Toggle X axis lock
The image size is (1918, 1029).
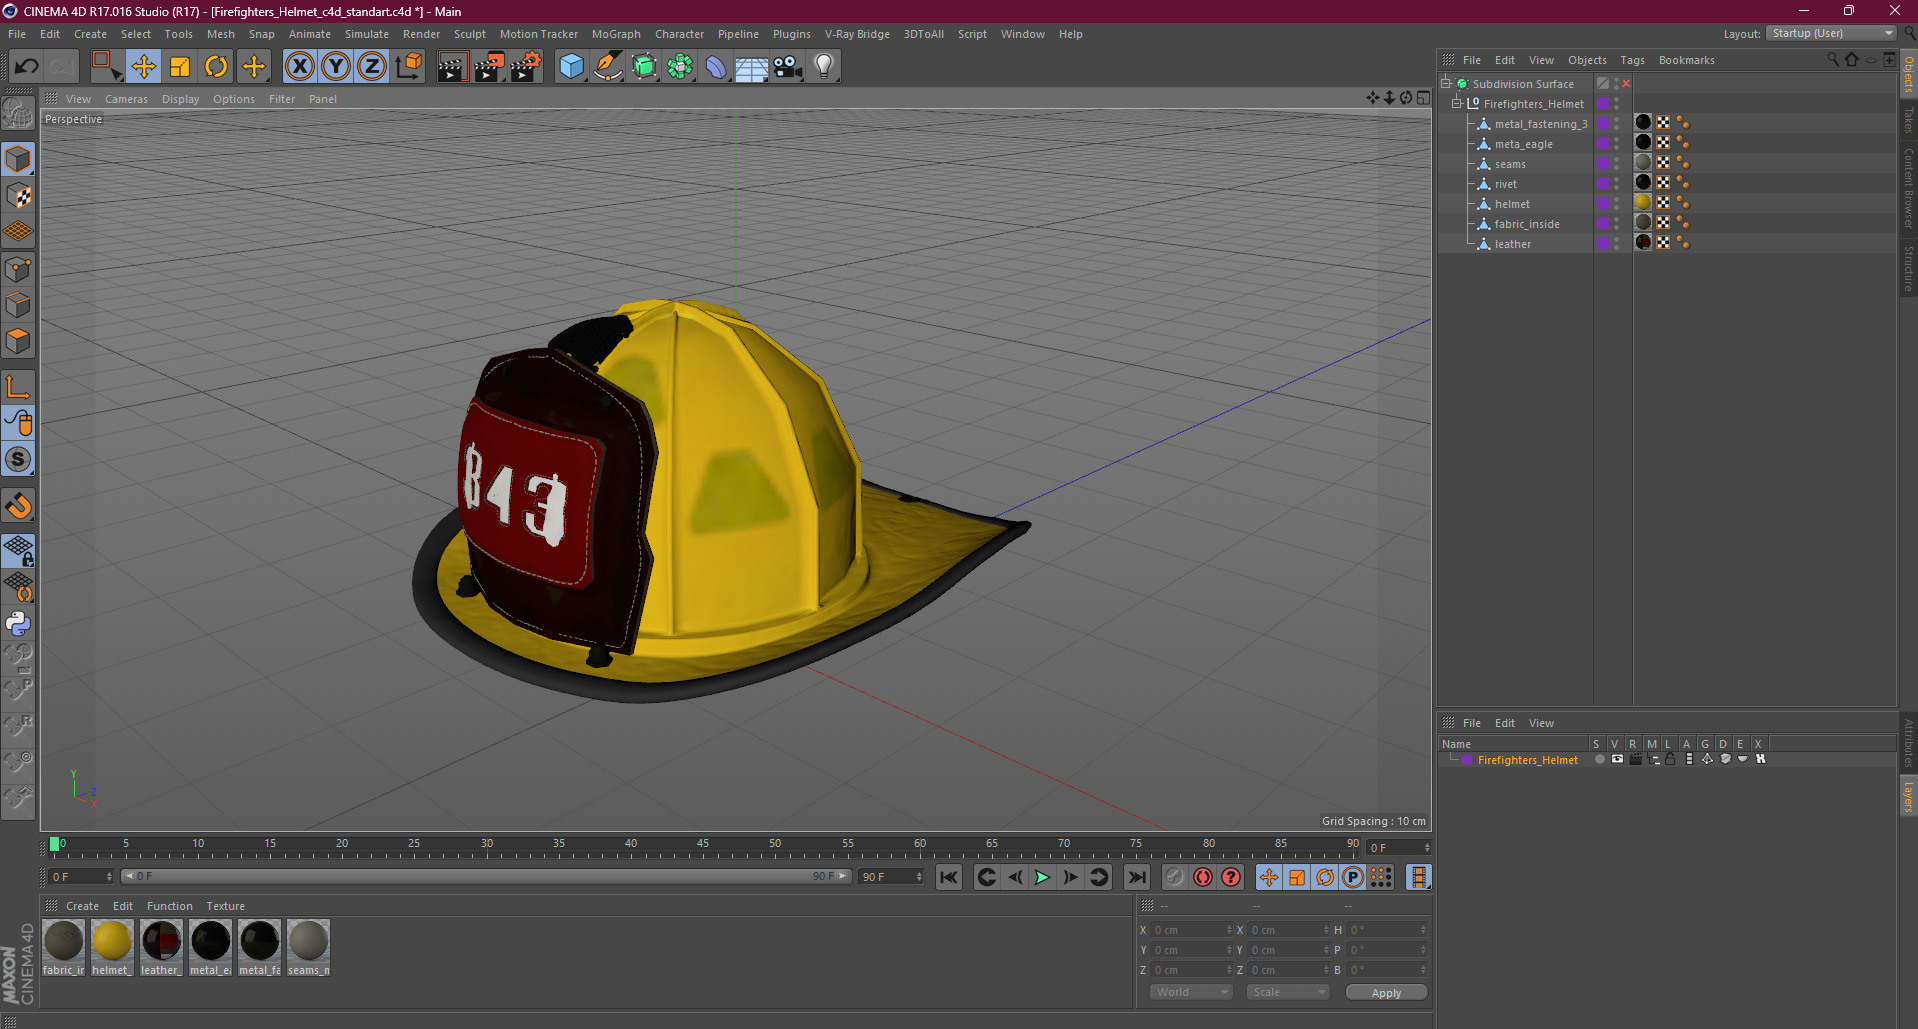299,67
